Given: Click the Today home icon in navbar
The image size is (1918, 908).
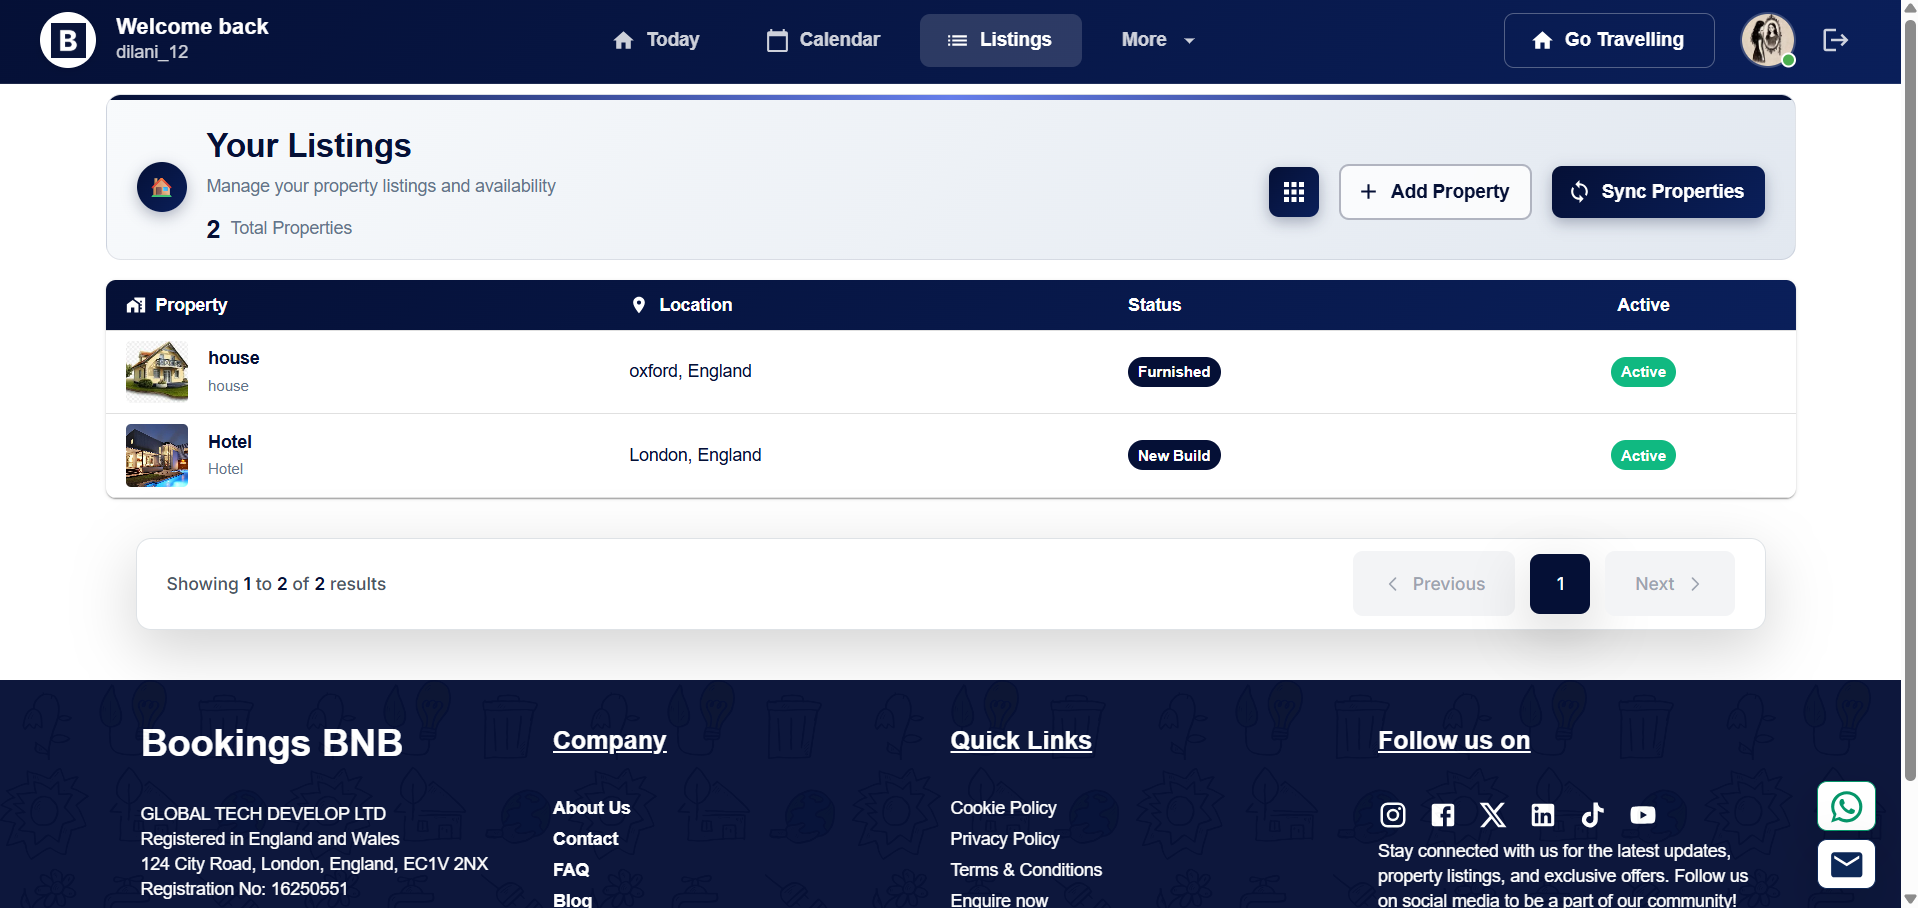Looking at the screenshot, I should pyautogui.click(x=623, y=40).
